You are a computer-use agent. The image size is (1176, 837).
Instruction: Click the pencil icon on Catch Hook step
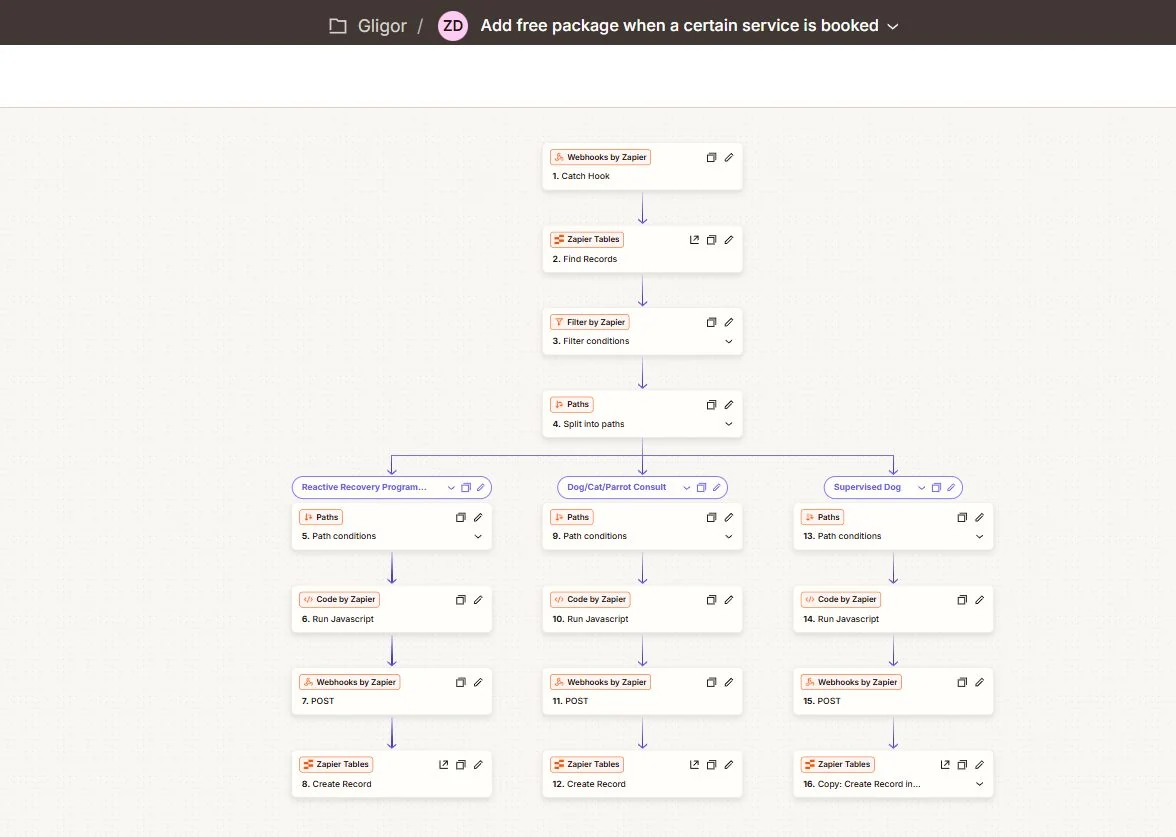click(729, 158)
